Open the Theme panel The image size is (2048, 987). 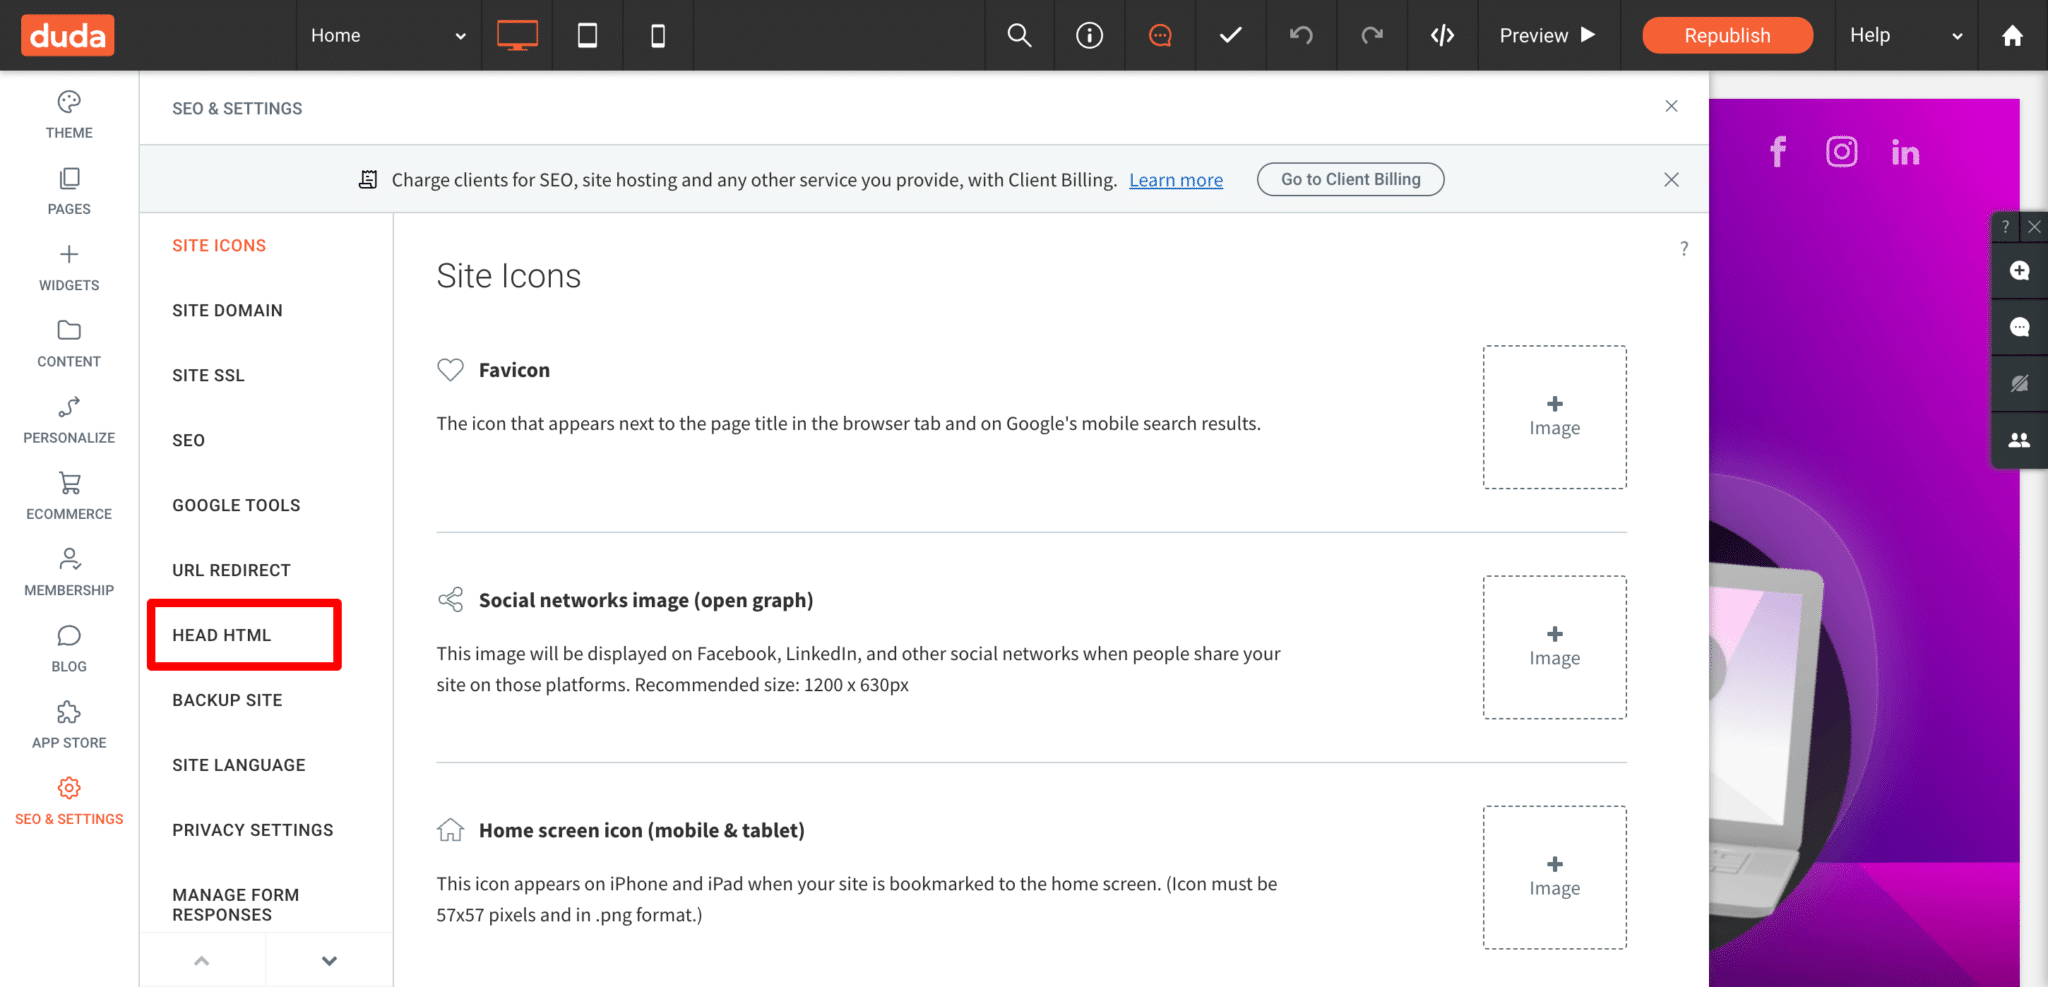coord(69,115)
